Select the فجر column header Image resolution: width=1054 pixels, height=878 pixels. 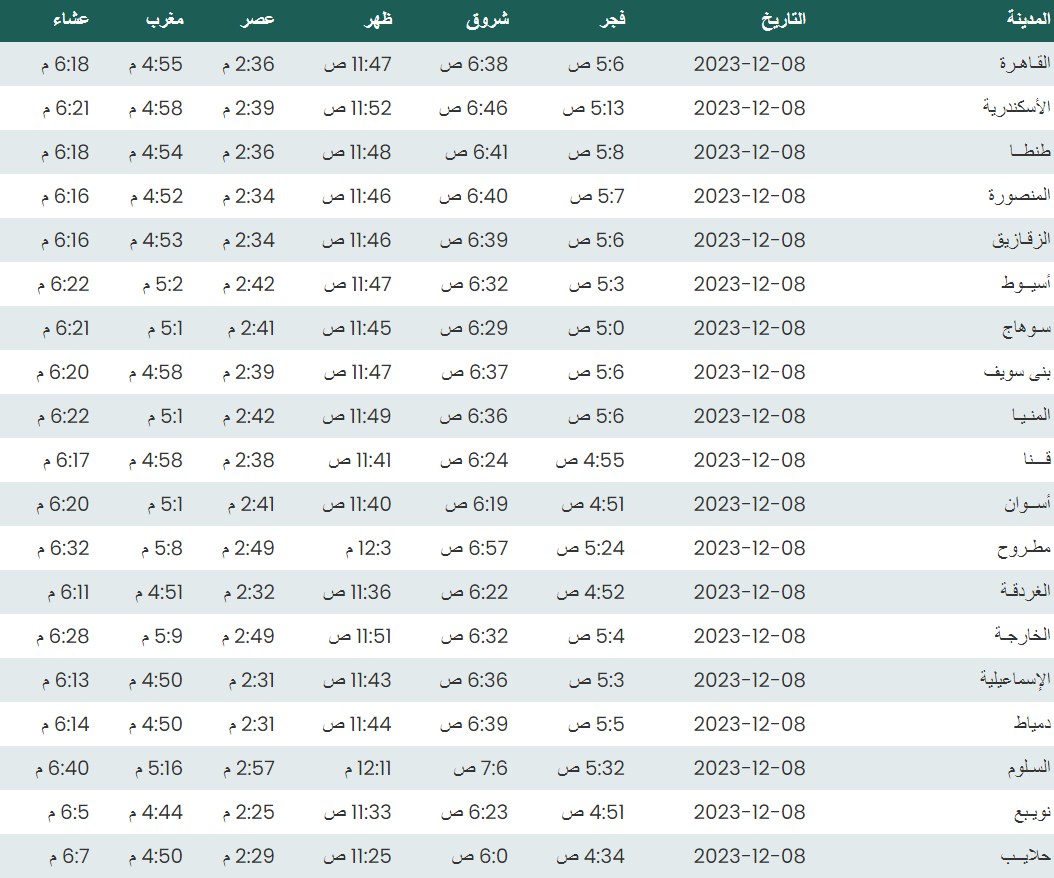tap(609, 19)
